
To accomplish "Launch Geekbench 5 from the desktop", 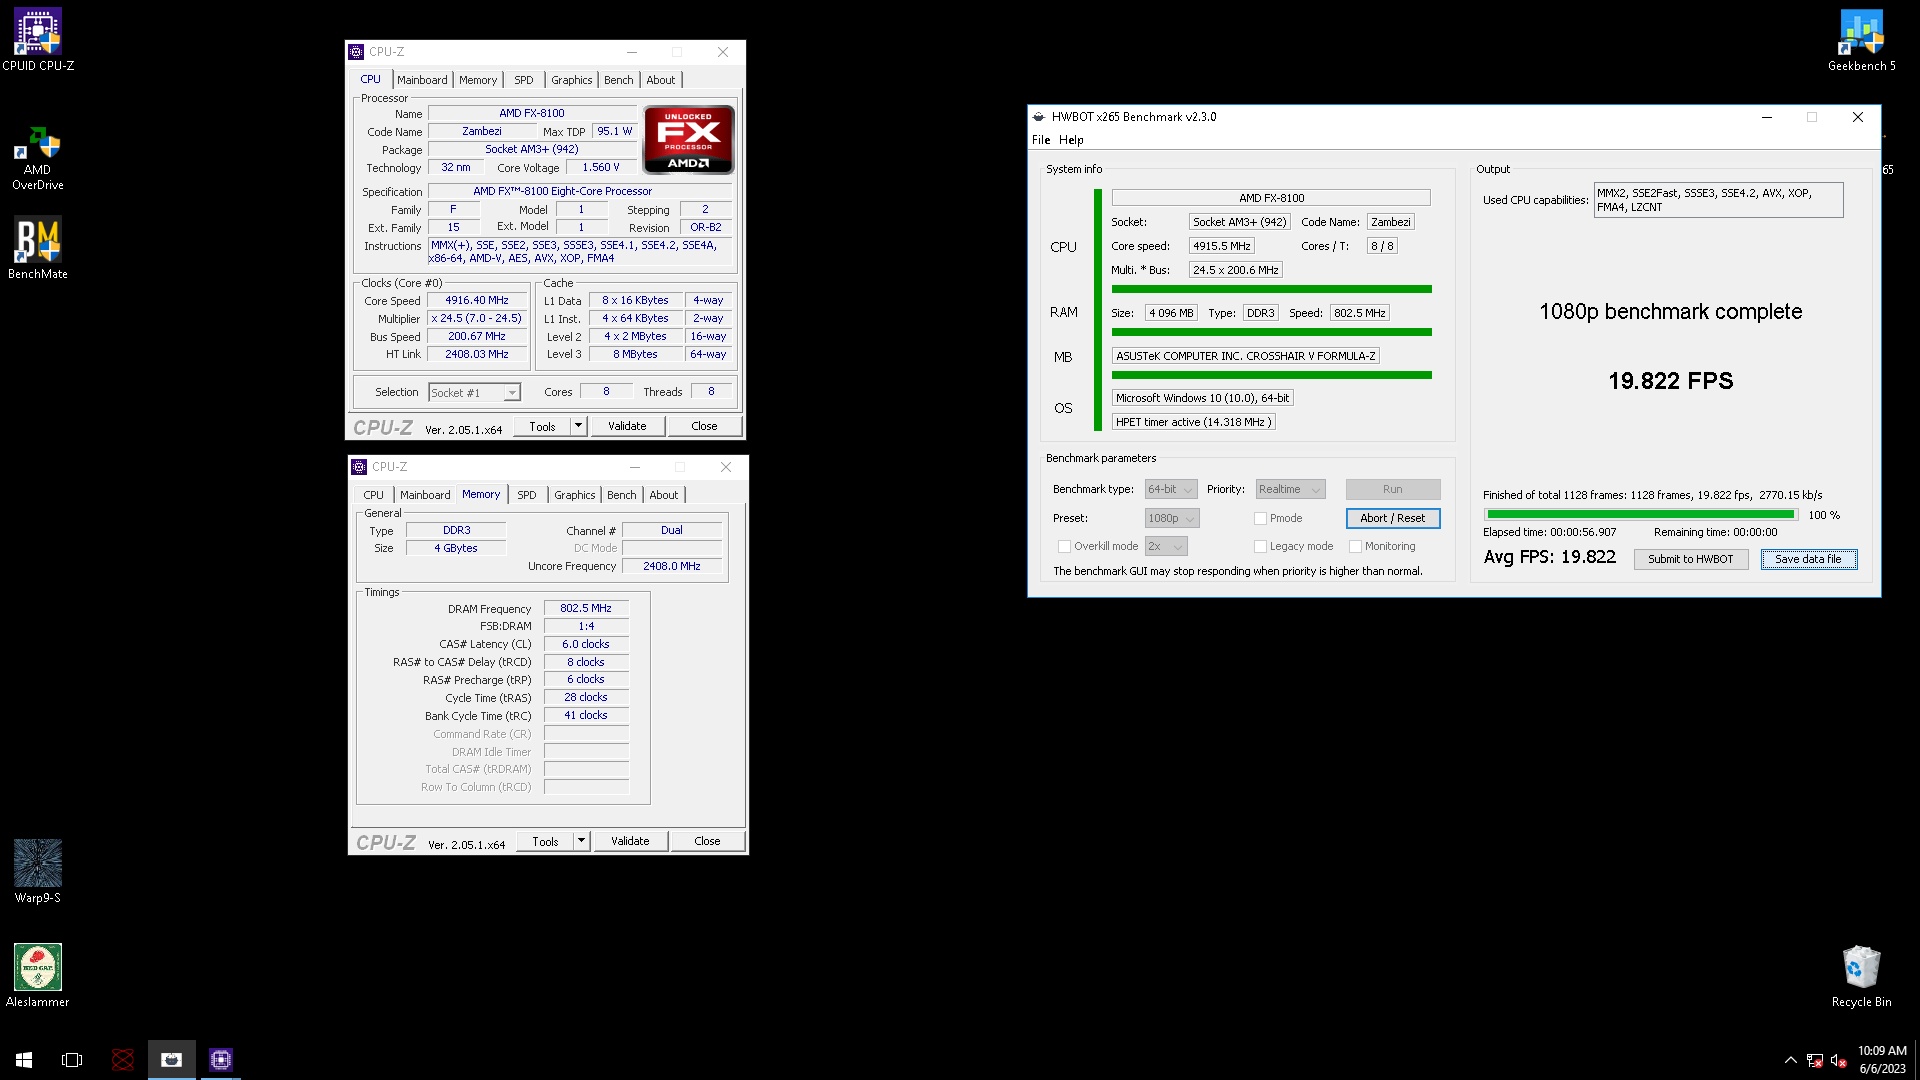I will [x=1861, y=40].
